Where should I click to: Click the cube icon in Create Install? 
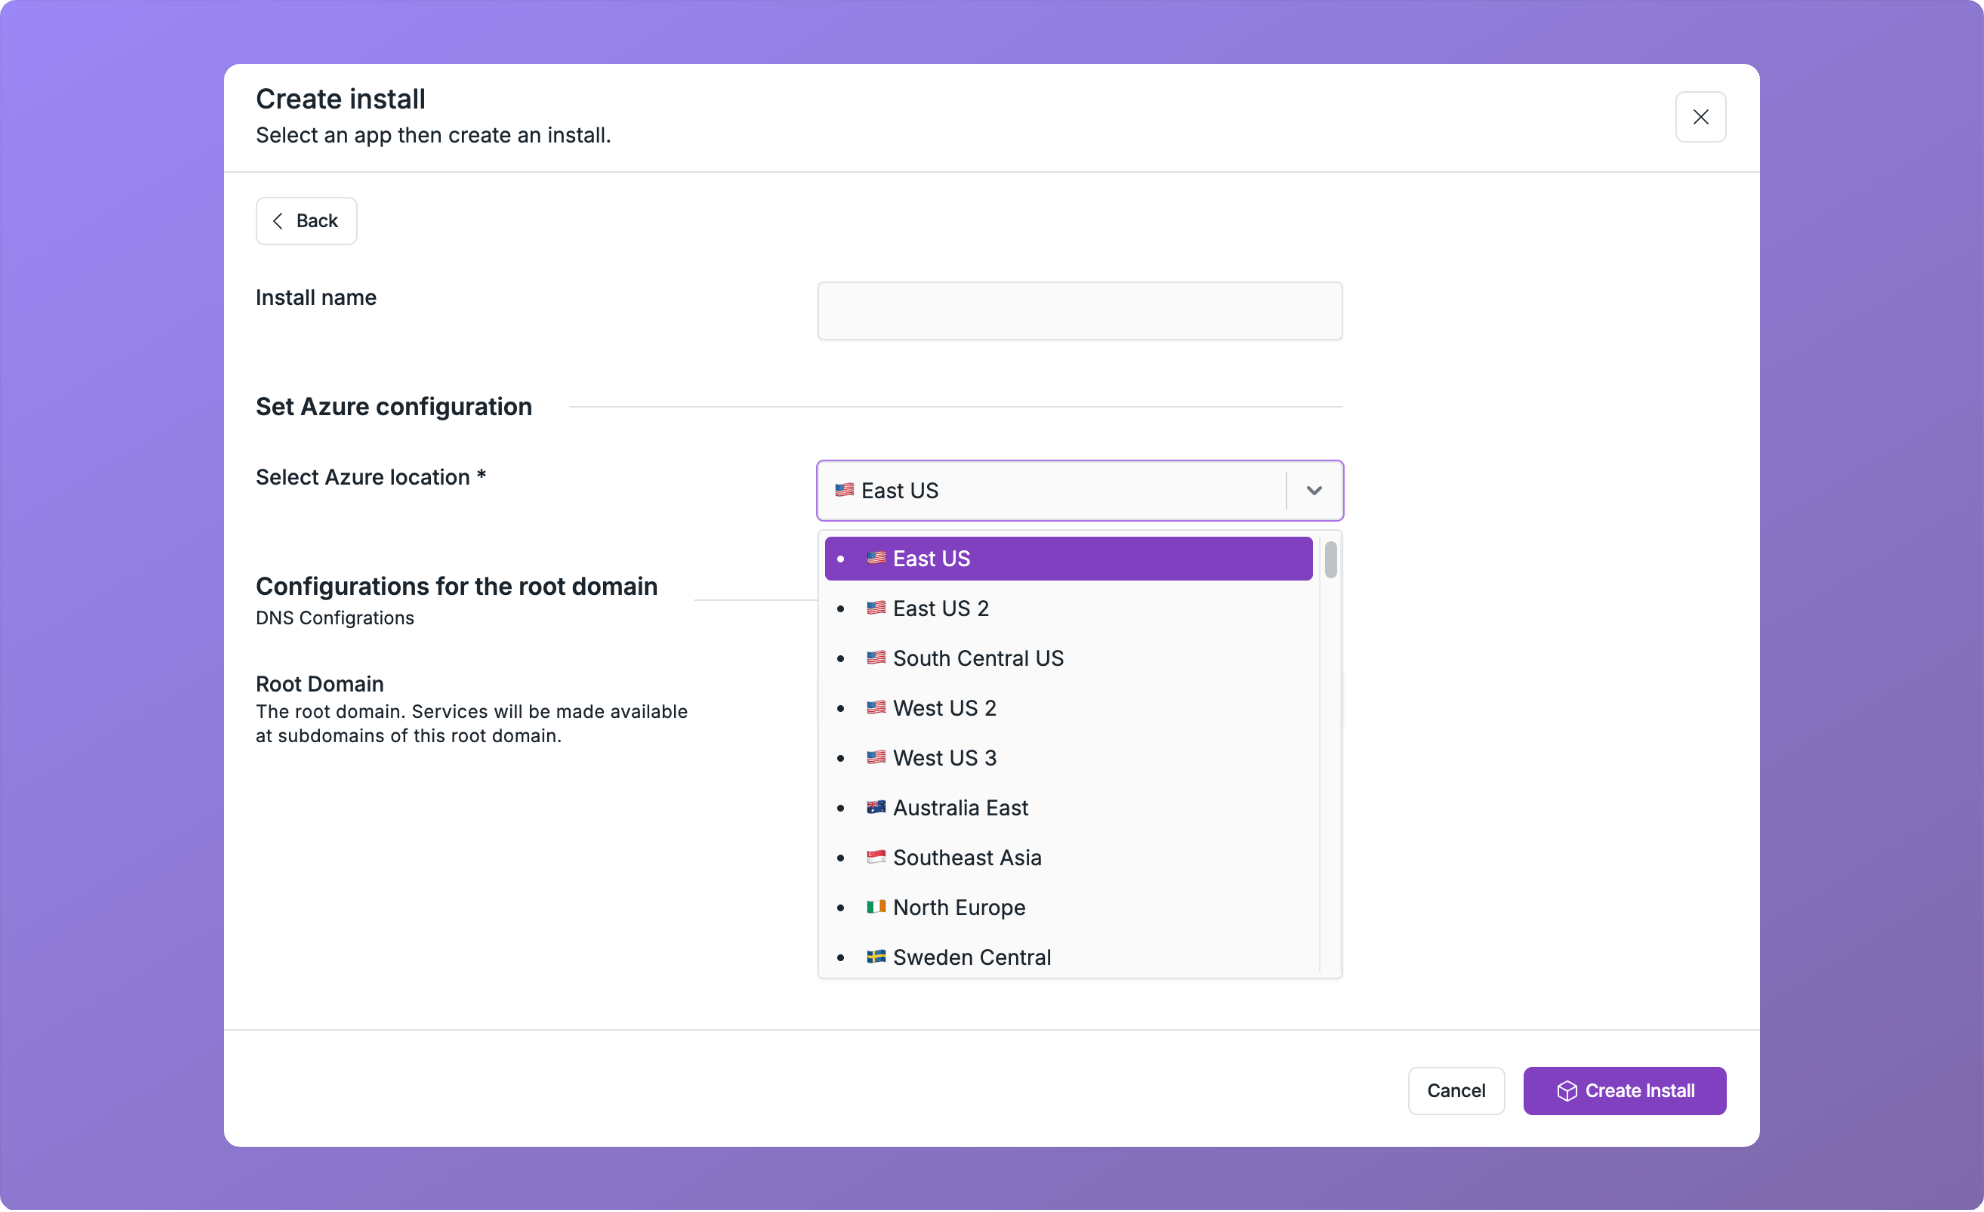click(1567, 1091)
